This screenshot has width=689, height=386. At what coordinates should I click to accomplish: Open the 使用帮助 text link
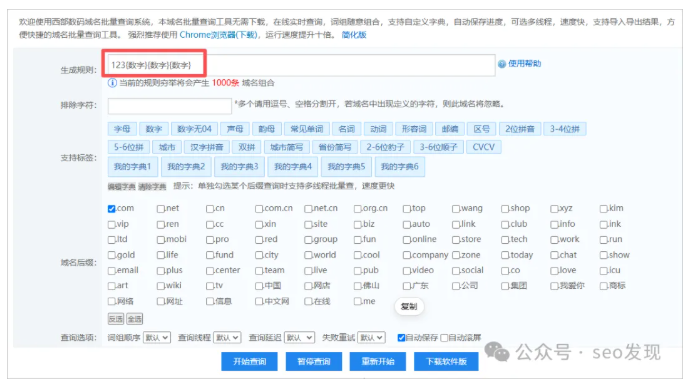coord(524,64)
